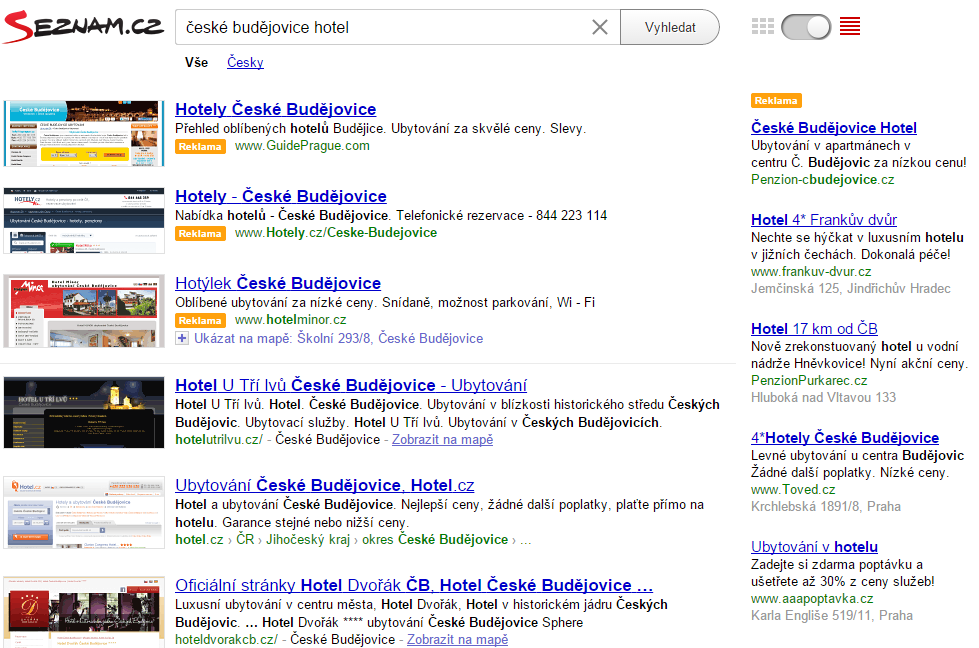Click Jihočeský kraj in the breadcrumb
This screenshot has width=979, height=648.
click(x=308, y=539)
